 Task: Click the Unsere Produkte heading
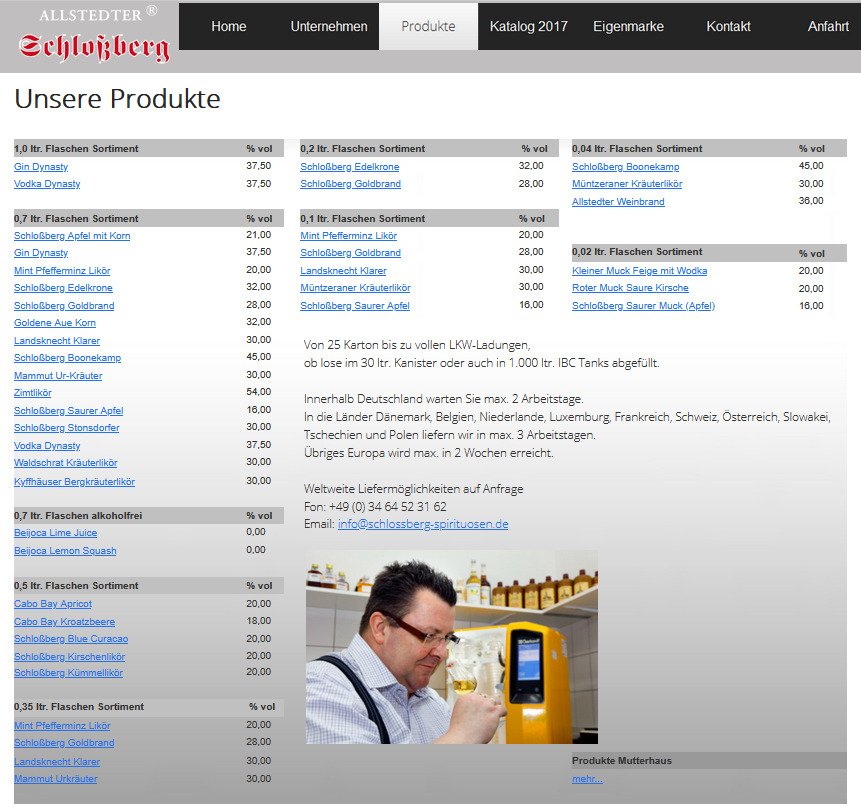click(x=117, y=99)
